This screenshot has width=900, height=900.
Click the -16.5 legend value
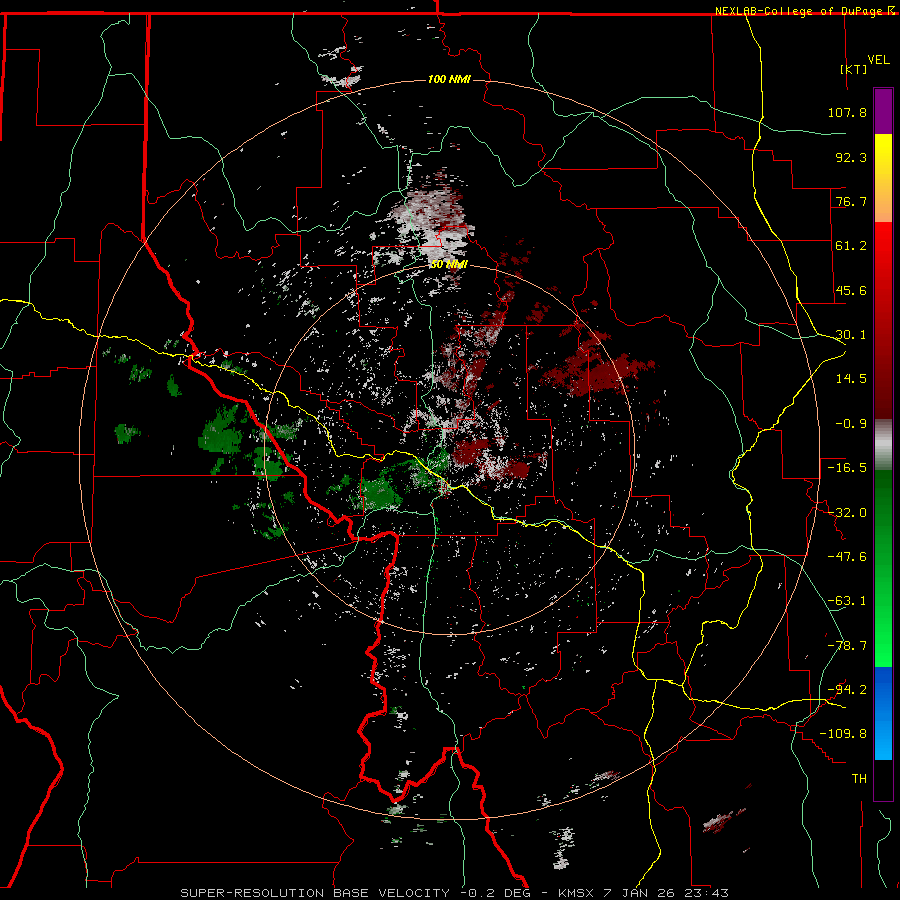[847, 468]
